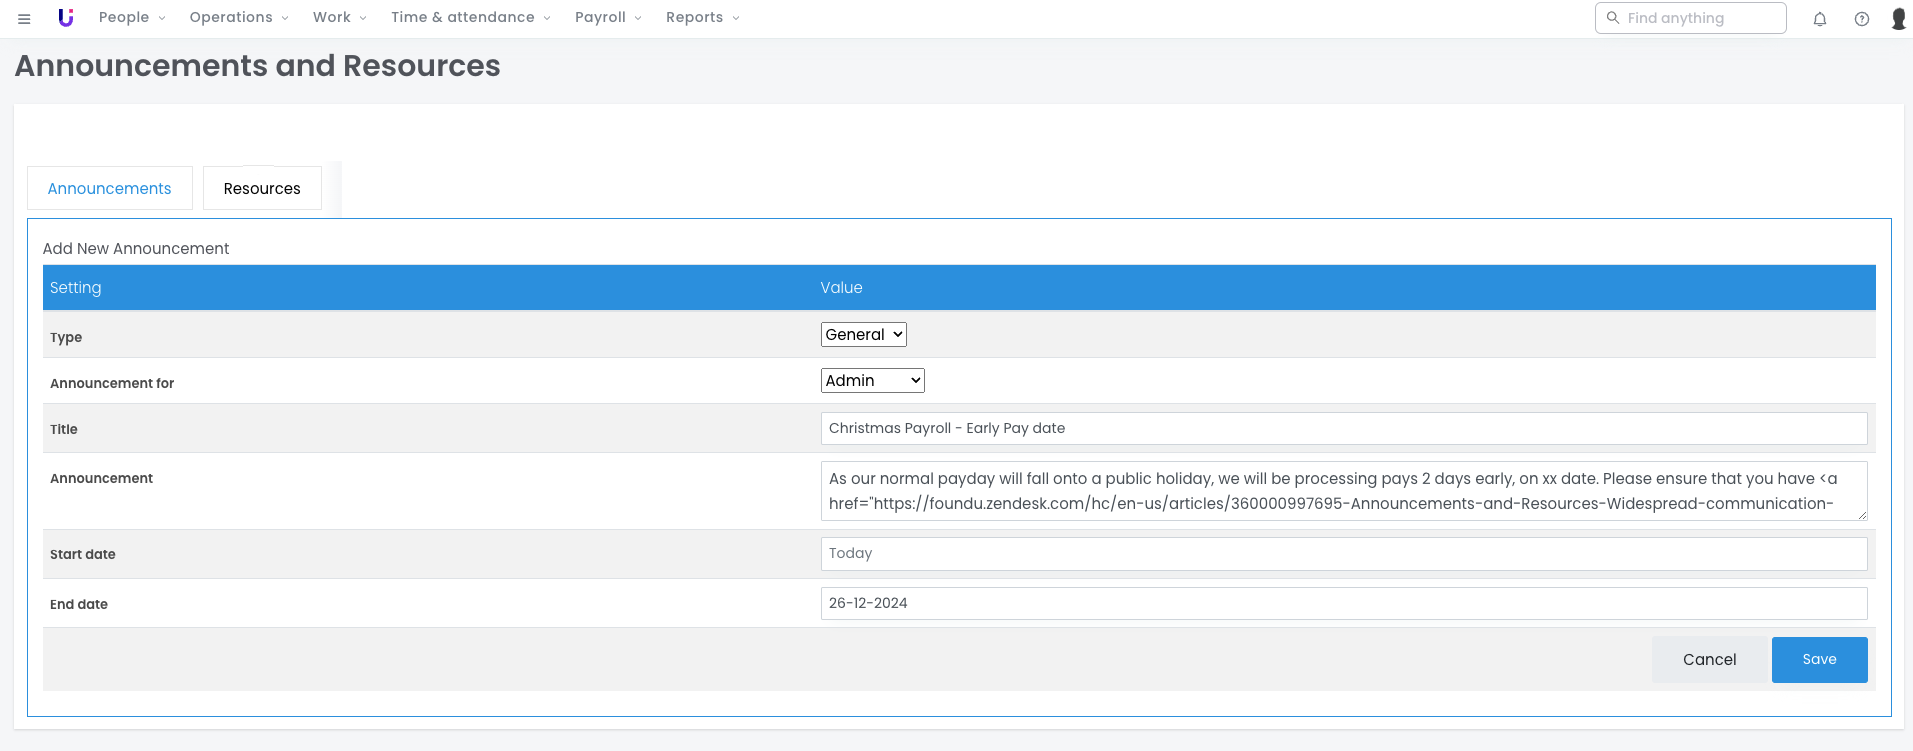The width and height of the screenshot is (1913, 751).
Task: Open the Type dropdown set to General
Action: (863, 335)
